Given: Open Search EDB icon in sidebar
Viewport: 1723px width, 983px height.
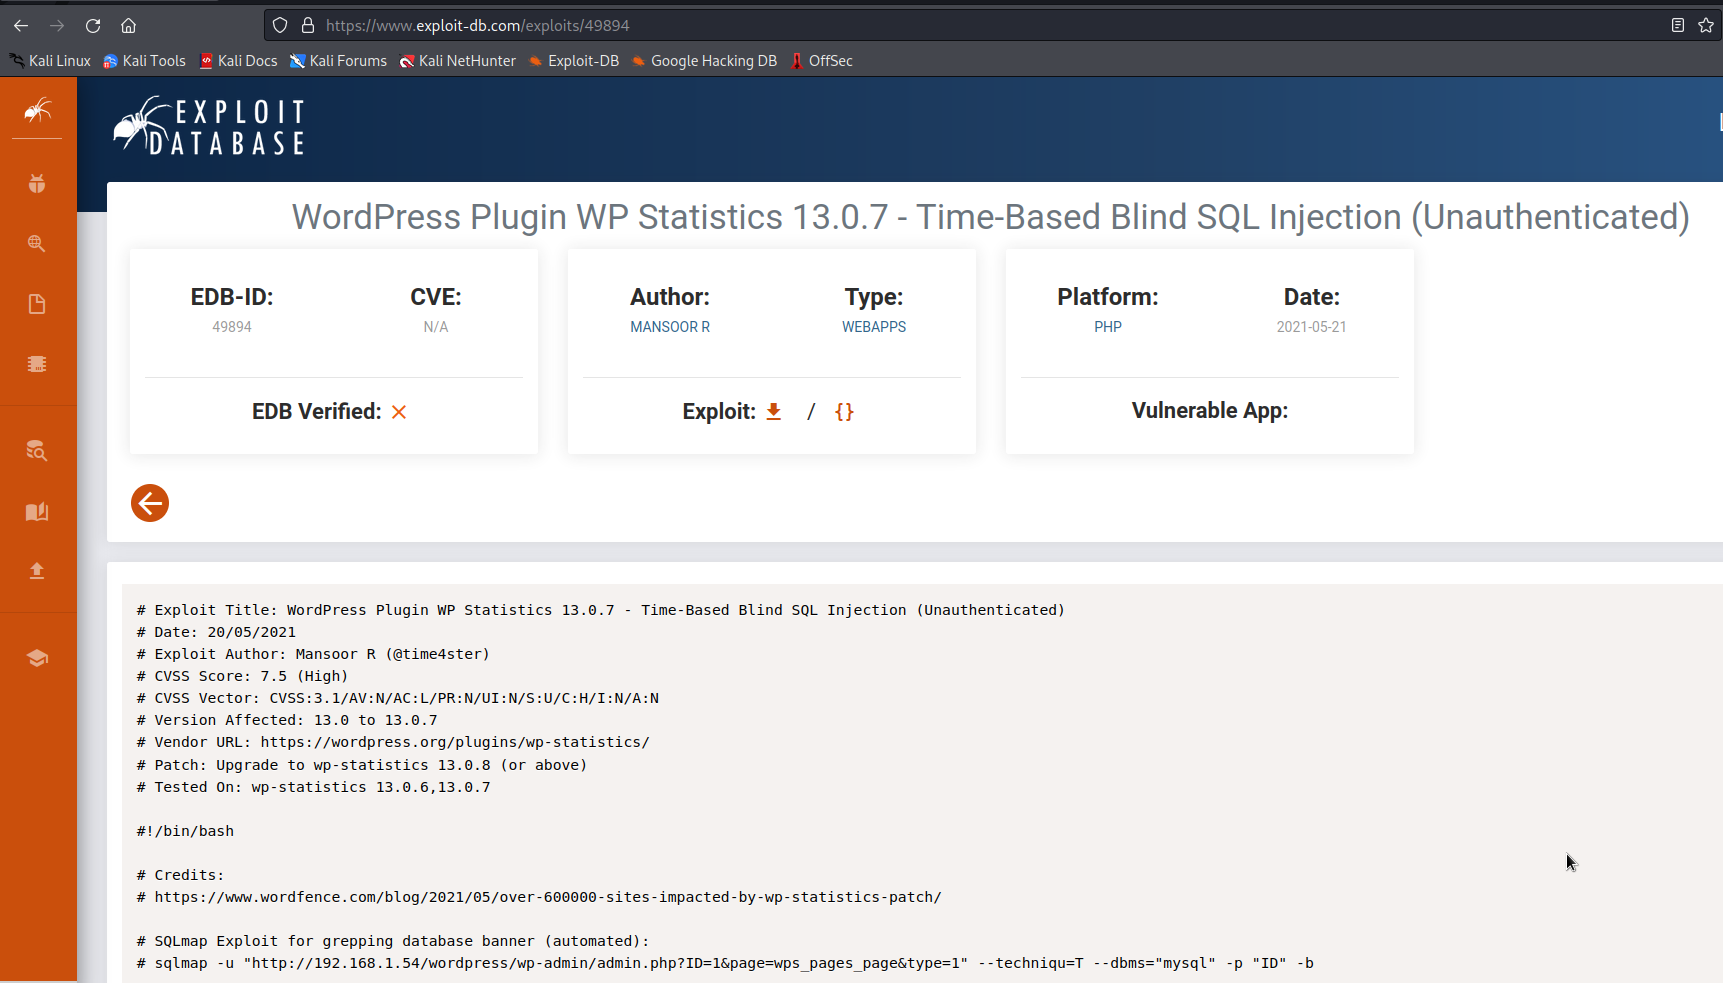Looking at the screenshot, I should click(37, 451).
